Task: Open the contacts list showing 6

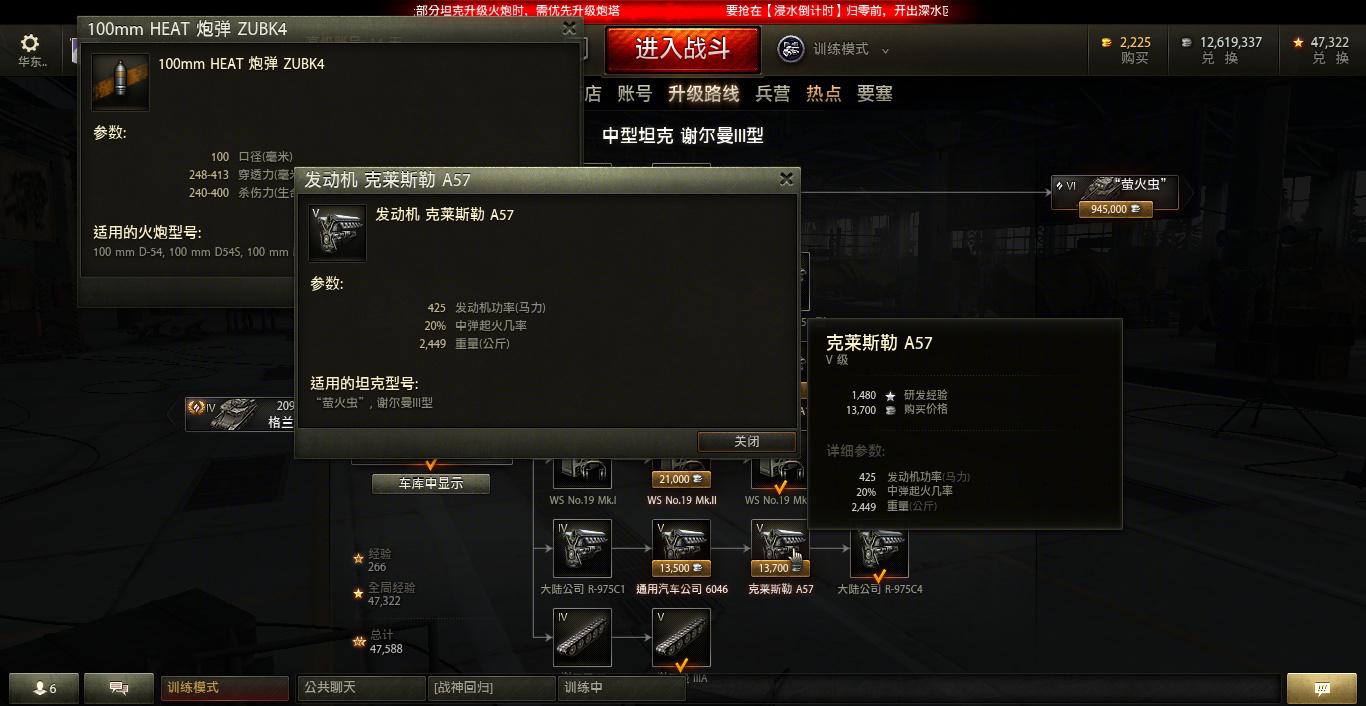Action: [x=44, y=688]
